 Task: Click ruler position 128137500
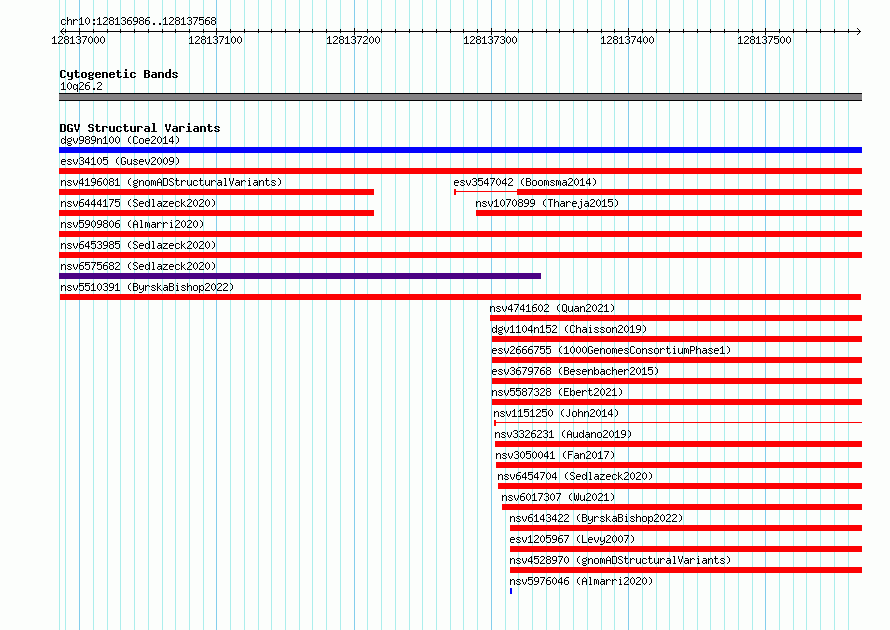pos(764,40)
